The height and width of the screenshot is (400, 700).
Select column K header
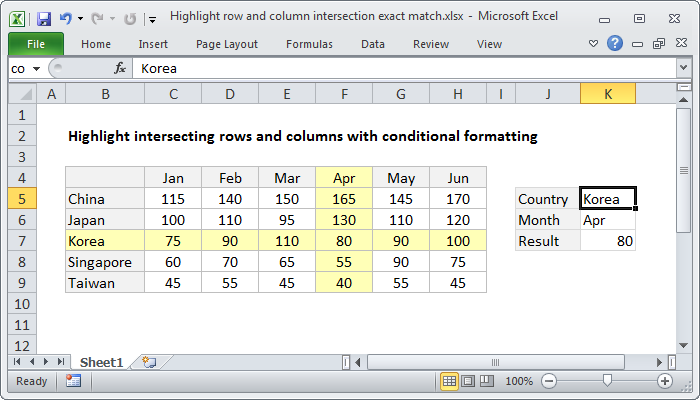[608, 94]
